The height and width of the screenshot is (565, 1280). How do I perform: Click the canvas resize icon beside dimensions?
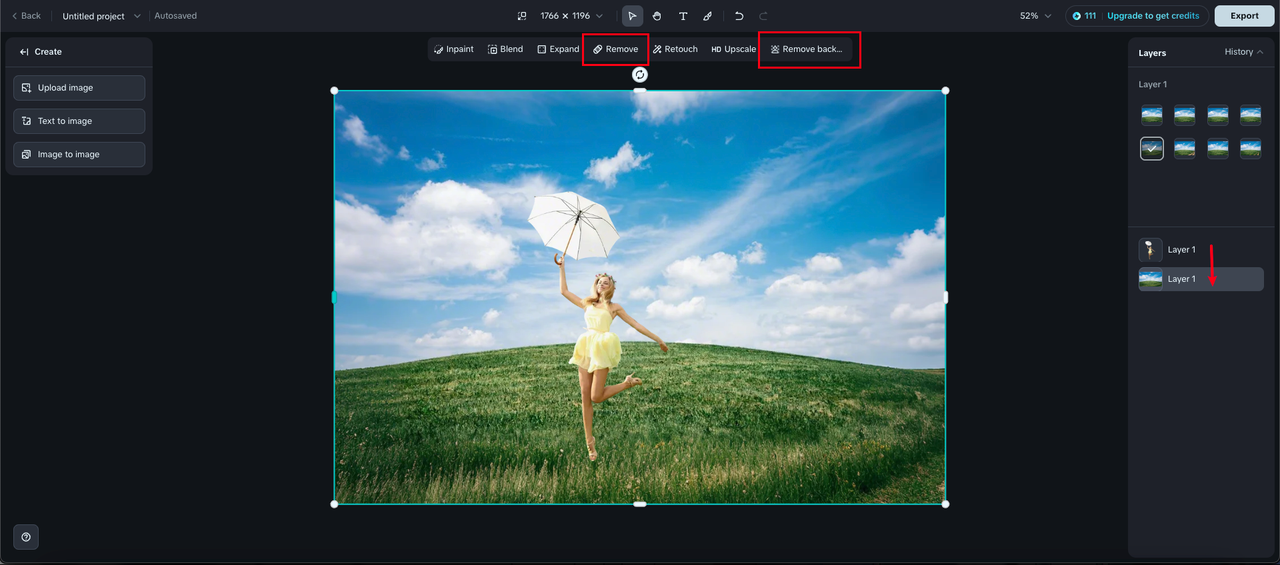[521, 16]
